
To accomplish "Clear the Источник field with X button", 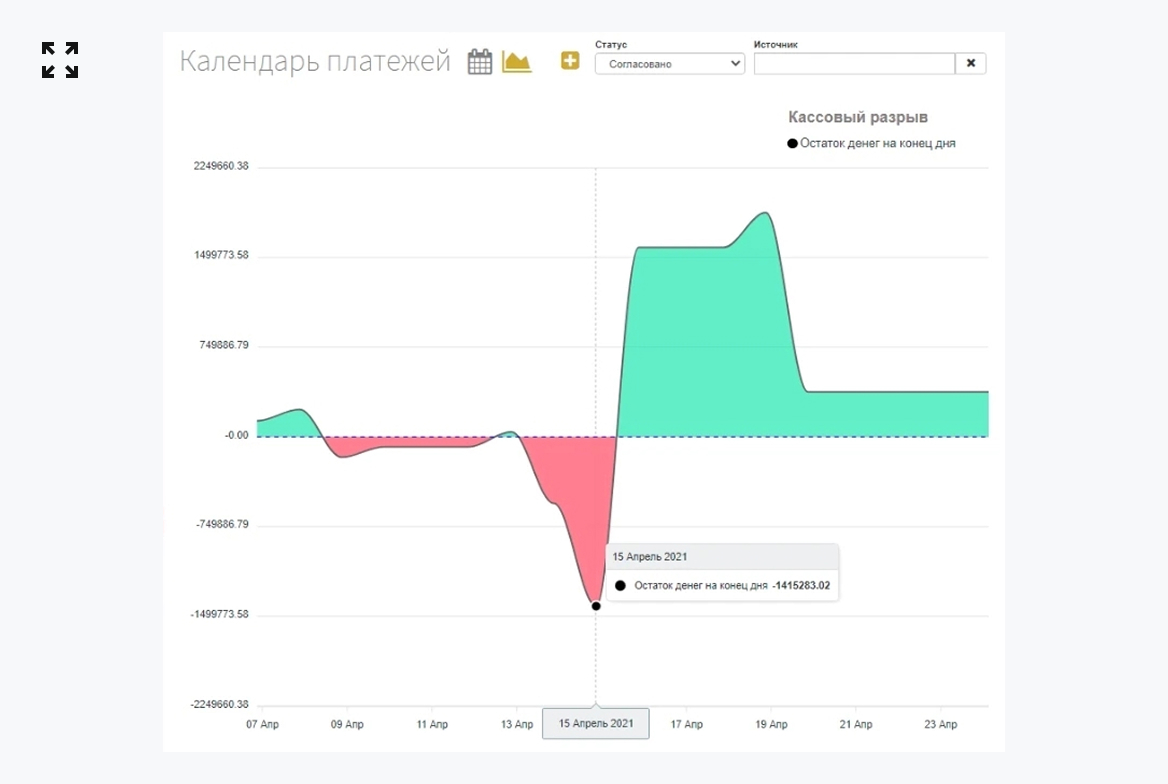I will point(971,63).
